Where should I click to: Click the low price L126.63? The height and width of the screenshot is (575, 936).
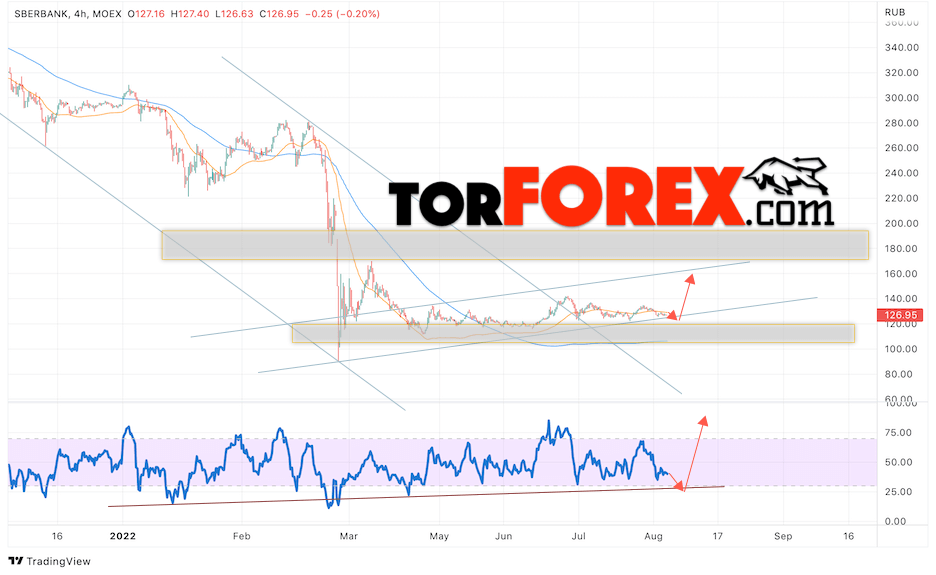click(235, 13)
